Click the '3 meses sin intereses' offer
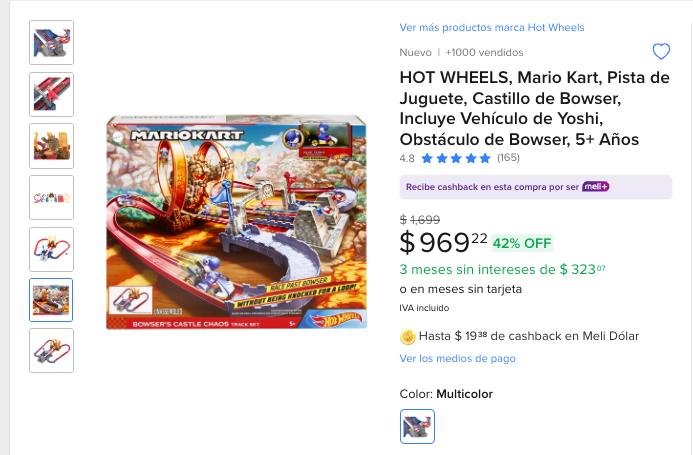Image resolution: width=693 pixels, height=455 pixels. click(502, 269)
